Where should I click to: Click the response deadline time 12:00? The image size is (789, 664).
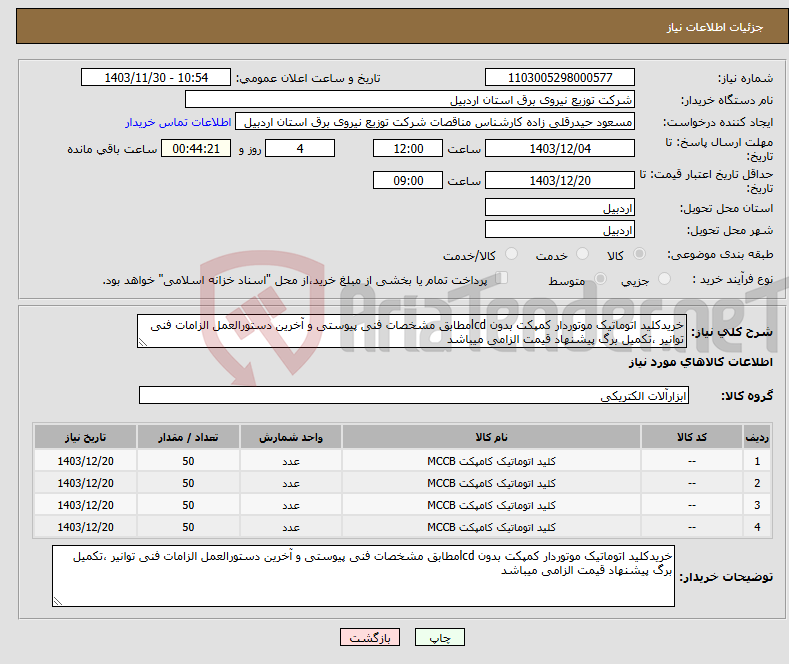click(408, 148)
